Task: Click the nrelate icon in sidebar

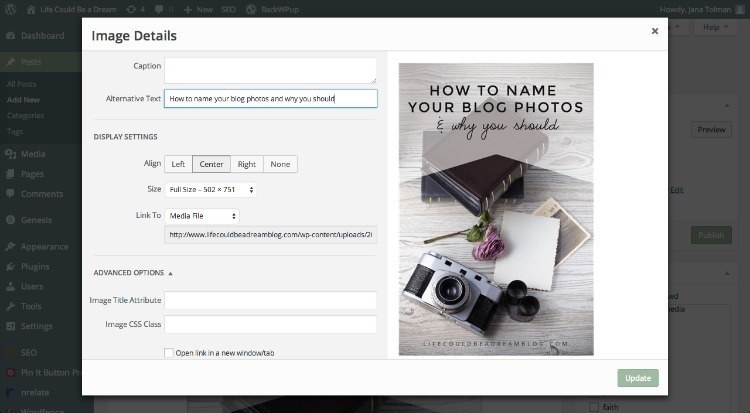Action: [x=11, y=392]
